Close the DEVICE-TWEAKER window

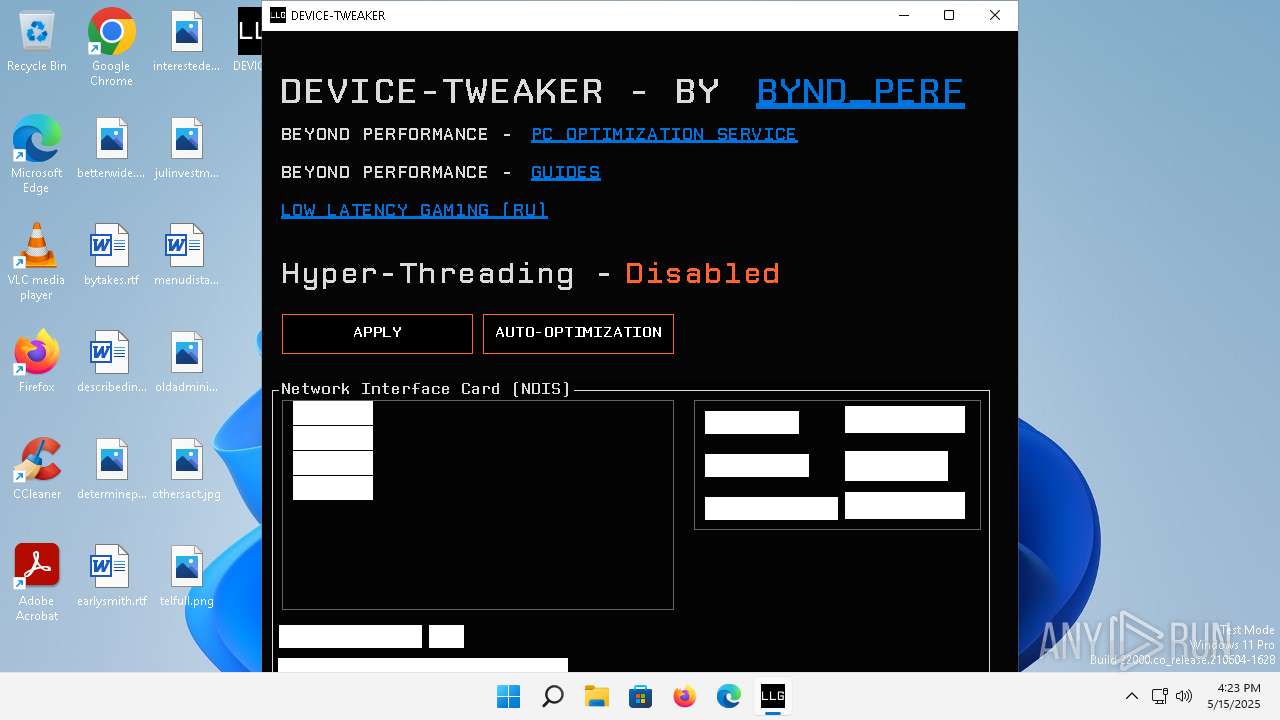click(995, 15)
